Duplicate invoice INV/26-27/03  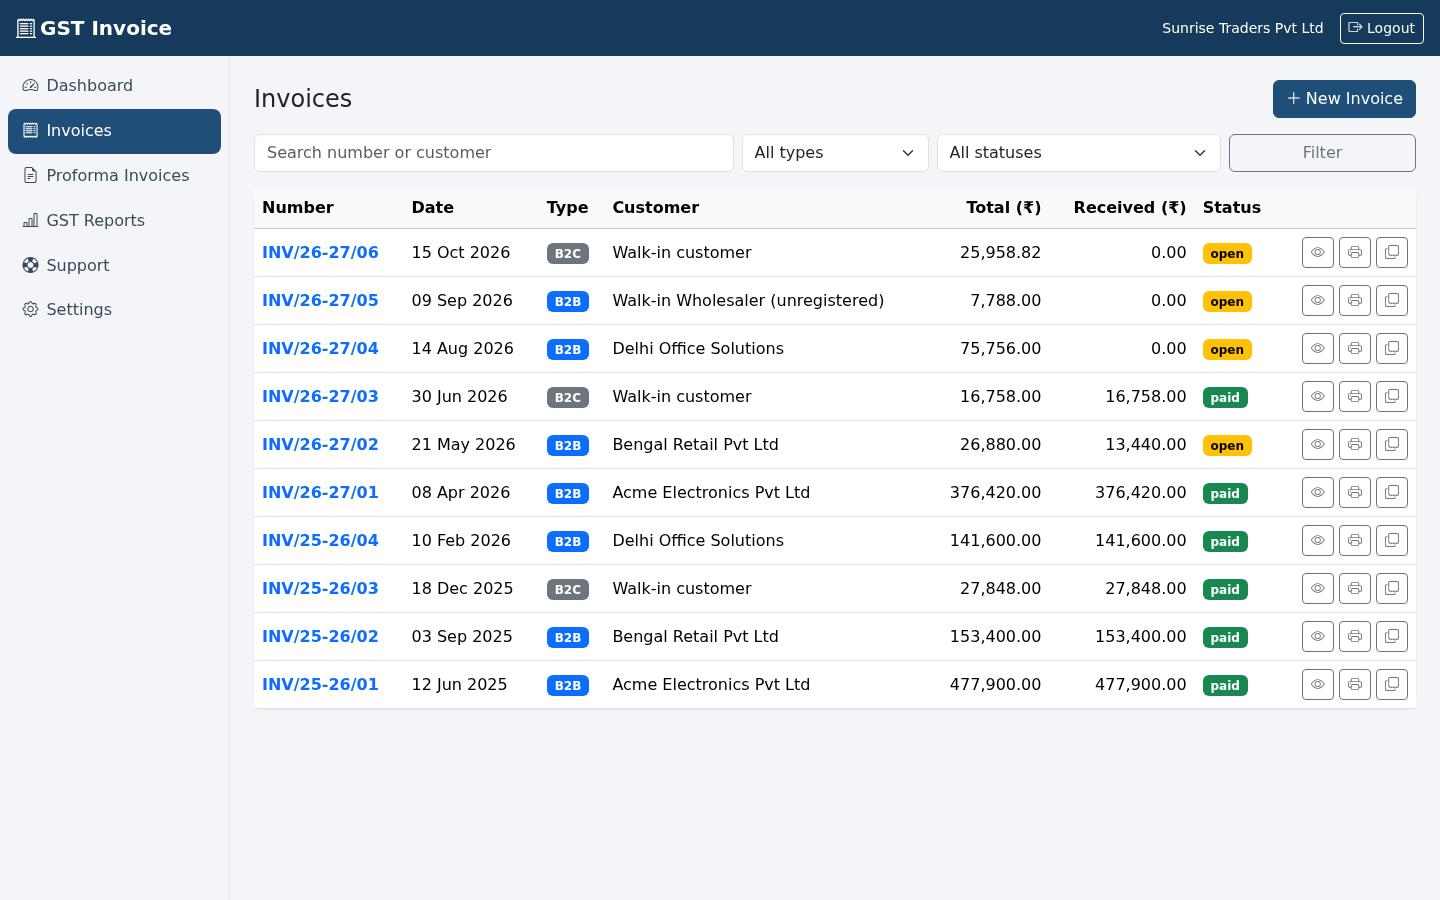coord(1392,397)
